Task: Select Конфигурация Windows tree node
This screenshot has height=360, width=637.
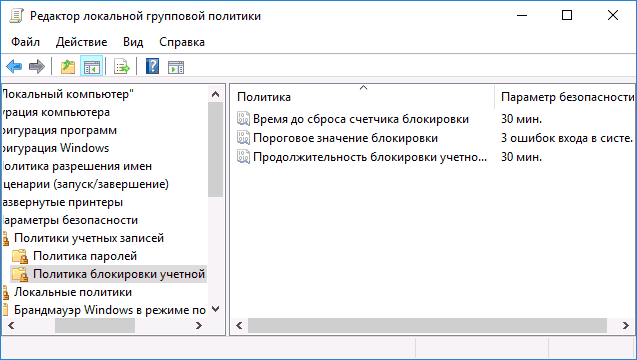Action: point(55,148)
